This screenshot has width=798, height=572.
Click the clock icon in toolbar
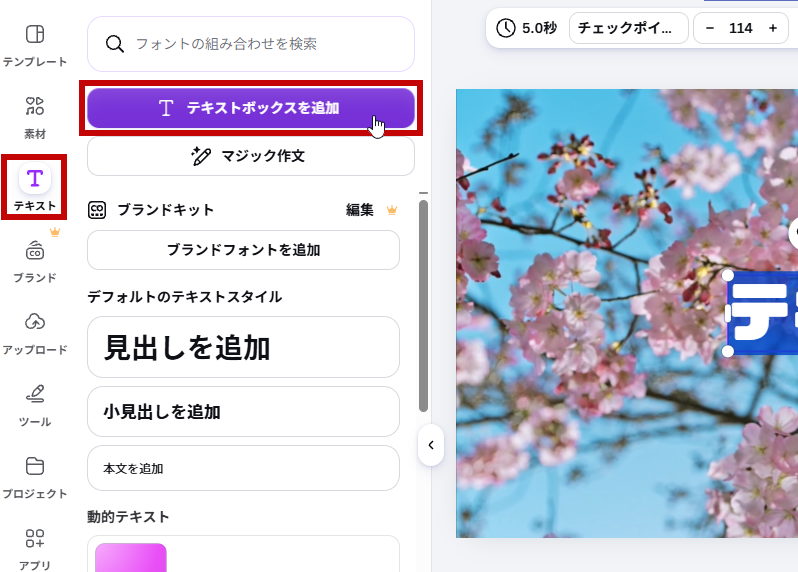(506, 28)
